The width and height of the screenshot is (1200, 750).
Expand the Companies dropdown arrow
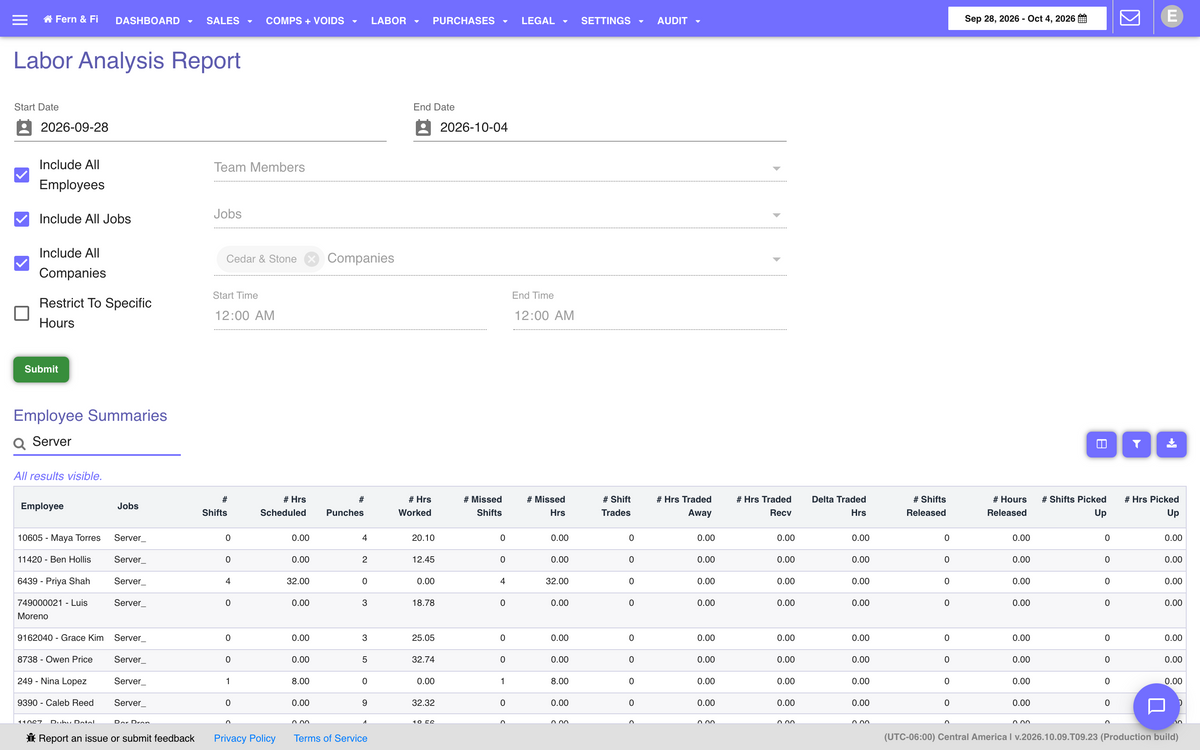point(777,260)
